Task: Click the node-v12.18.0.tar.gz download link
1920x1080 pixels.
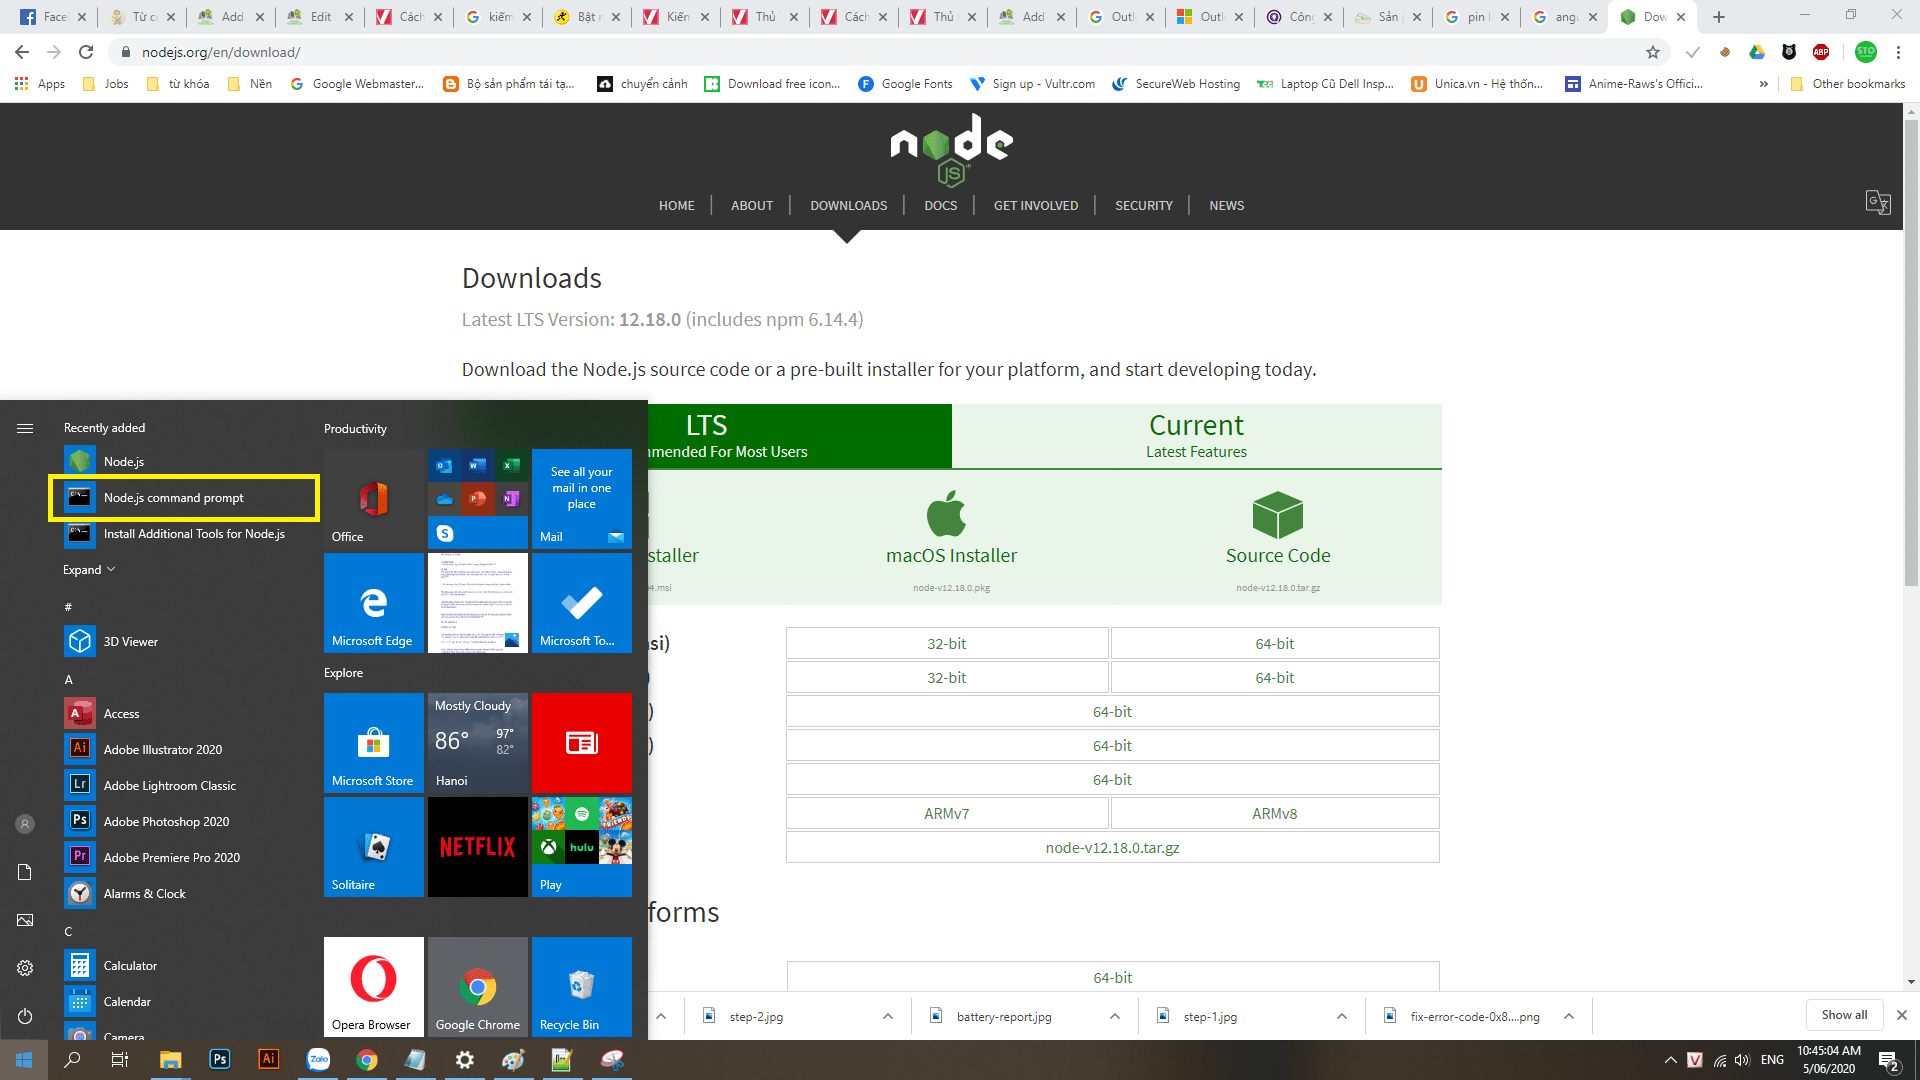Action: point(1112,848)
